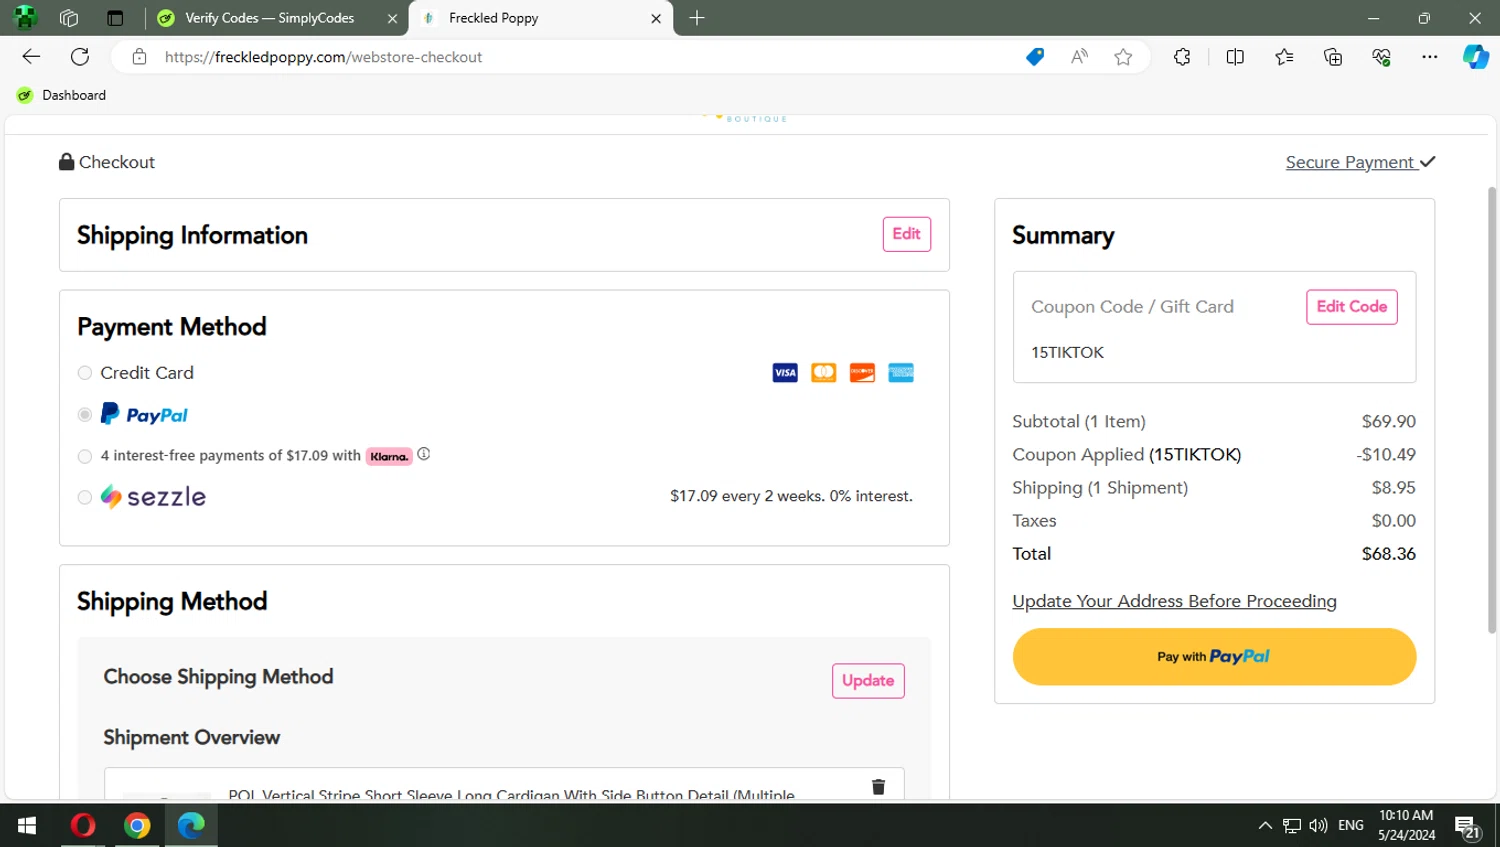
Task: Open split screen view
Action: coord(1235,57)
